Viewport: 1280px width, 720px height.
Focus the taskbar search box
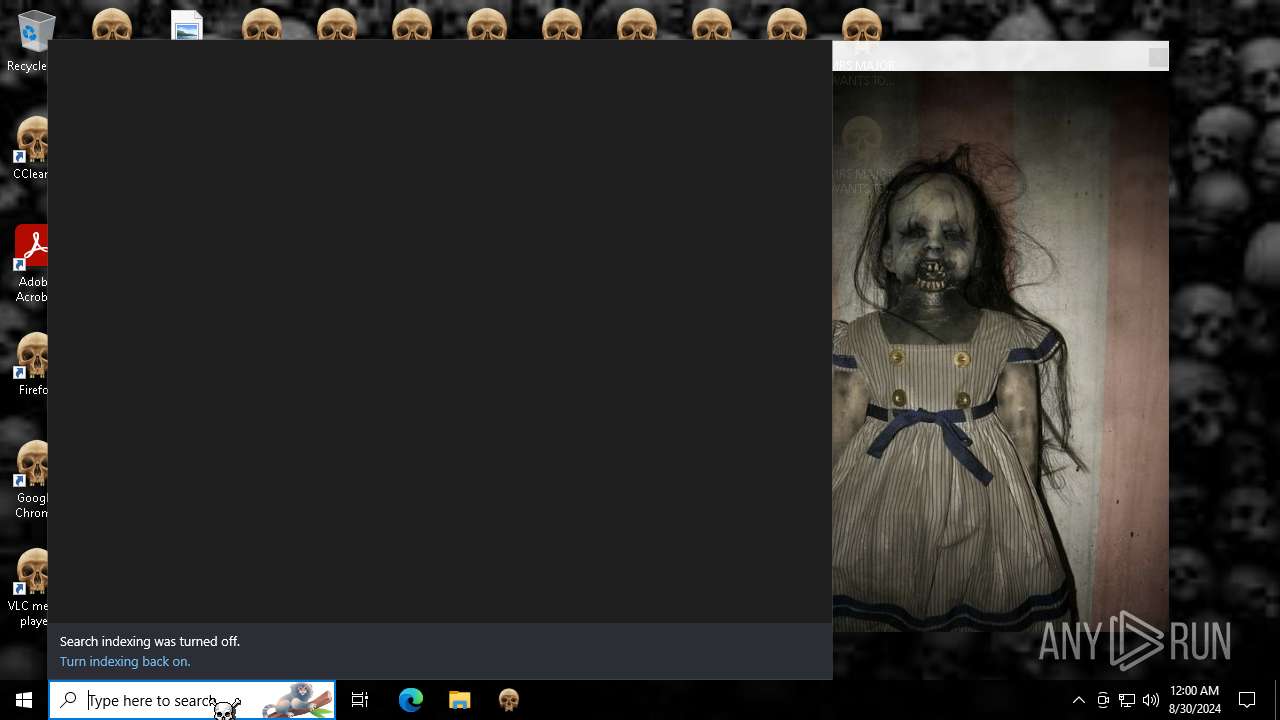(192, 700)
